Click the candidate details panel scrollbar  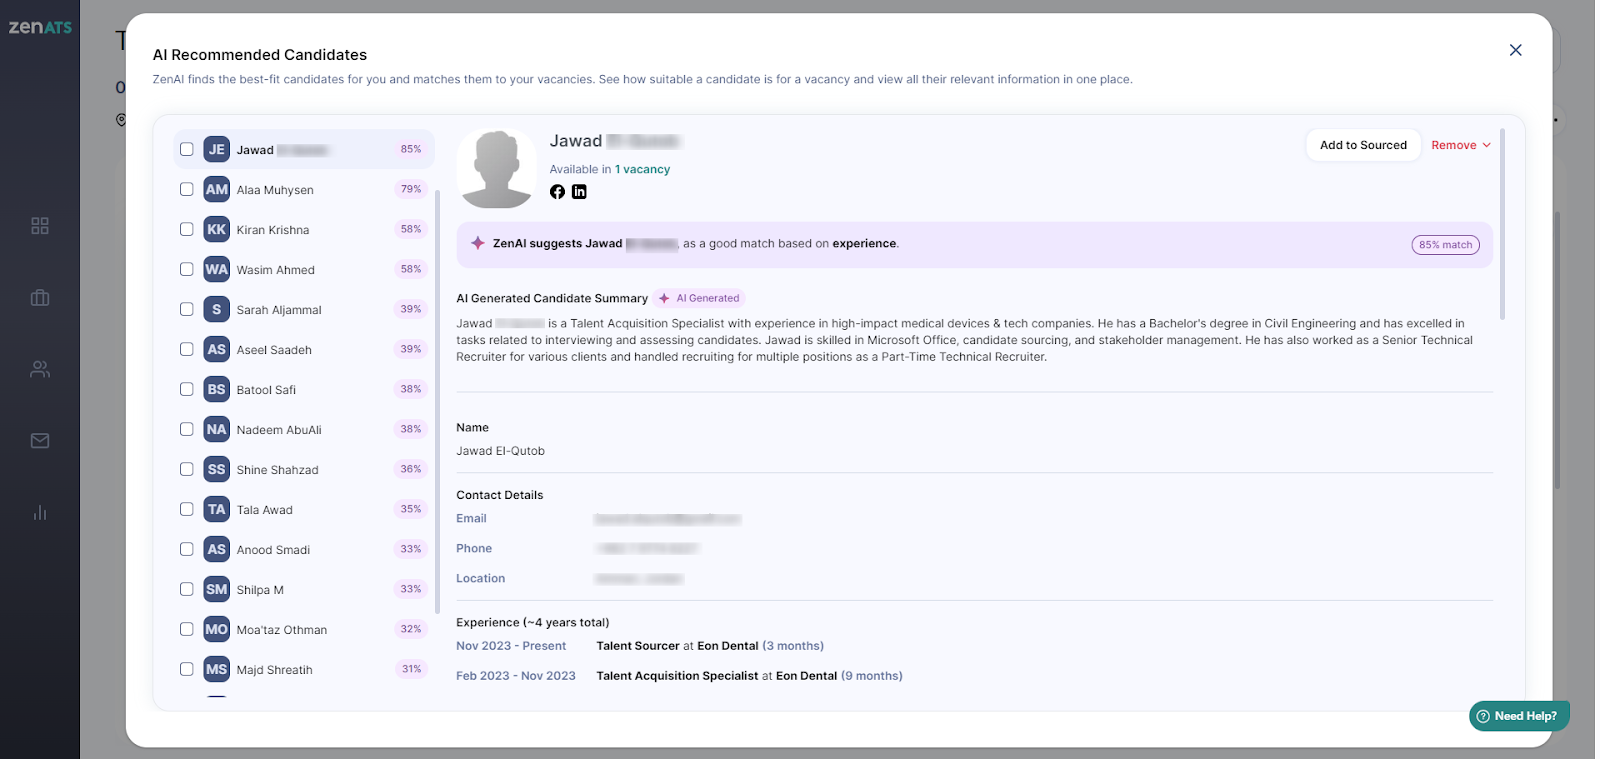pos(1502,224)
